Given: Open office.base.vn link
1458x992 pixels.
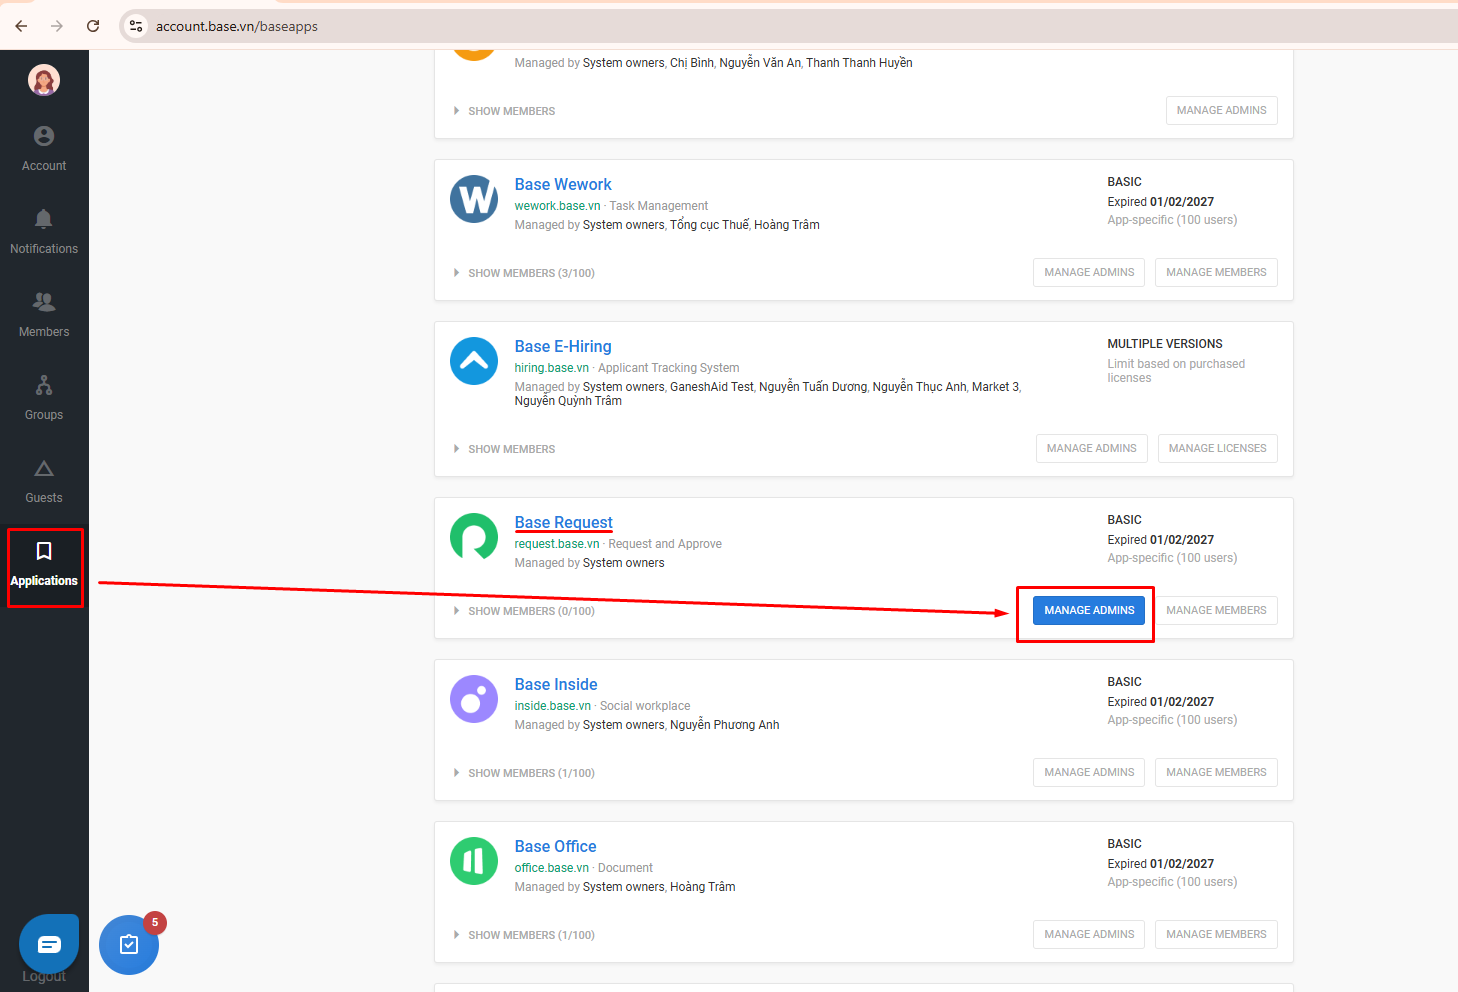Looking at the screenshot, I should tap(552, 868).
